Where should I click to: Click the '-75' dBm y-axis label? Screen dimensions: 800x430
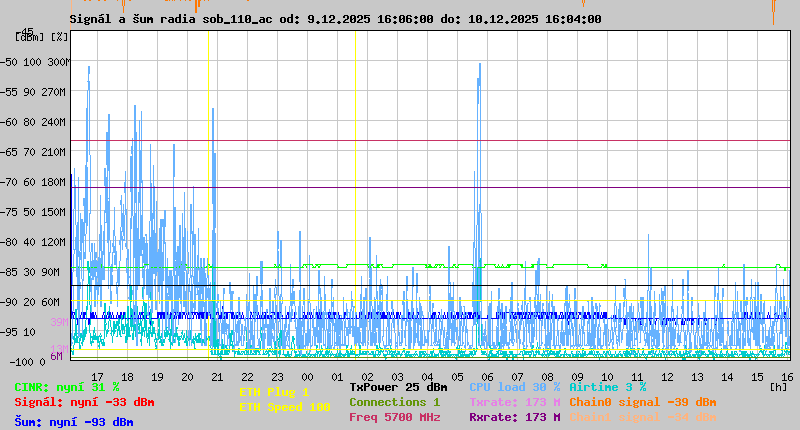click(x=9, y=212)
